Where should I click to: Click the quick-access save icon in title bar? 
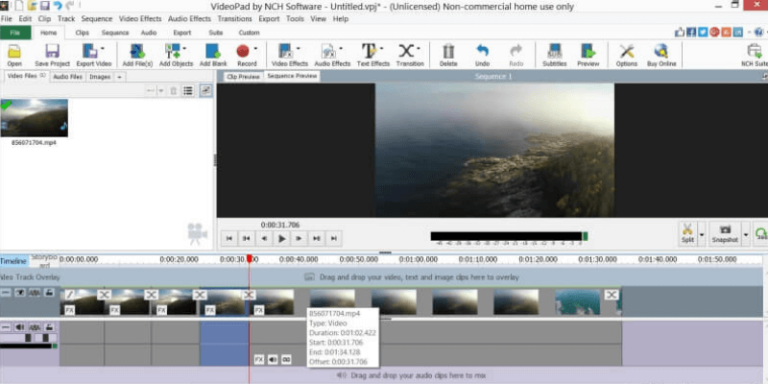[x=45, y=6]
